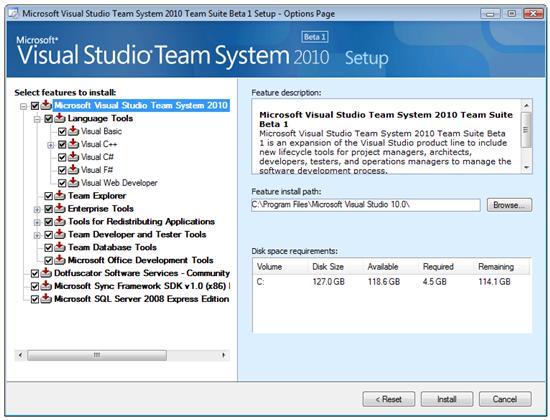The width and height of the screenshot is (550, 420).
Task: Click the install icon beside Language Tools
Action: pos(60,118)
